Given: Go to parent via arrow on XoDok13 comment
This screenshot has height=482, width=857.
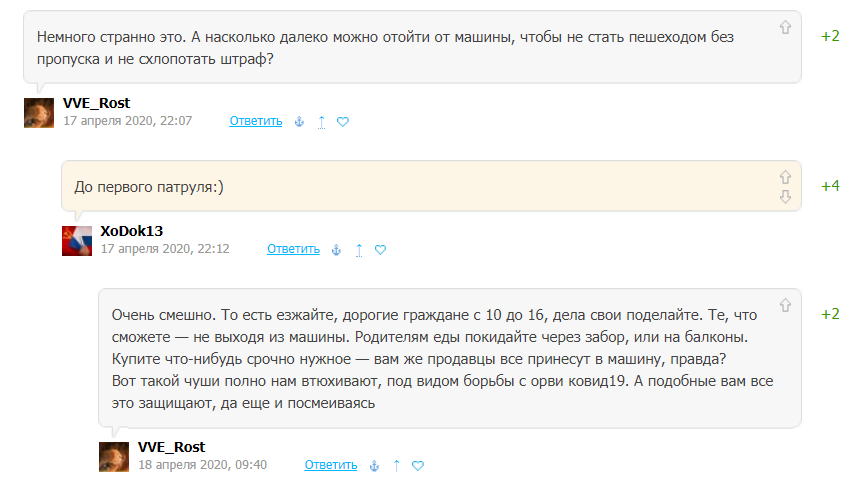Looking at the screenshot, I should (359, 250).
